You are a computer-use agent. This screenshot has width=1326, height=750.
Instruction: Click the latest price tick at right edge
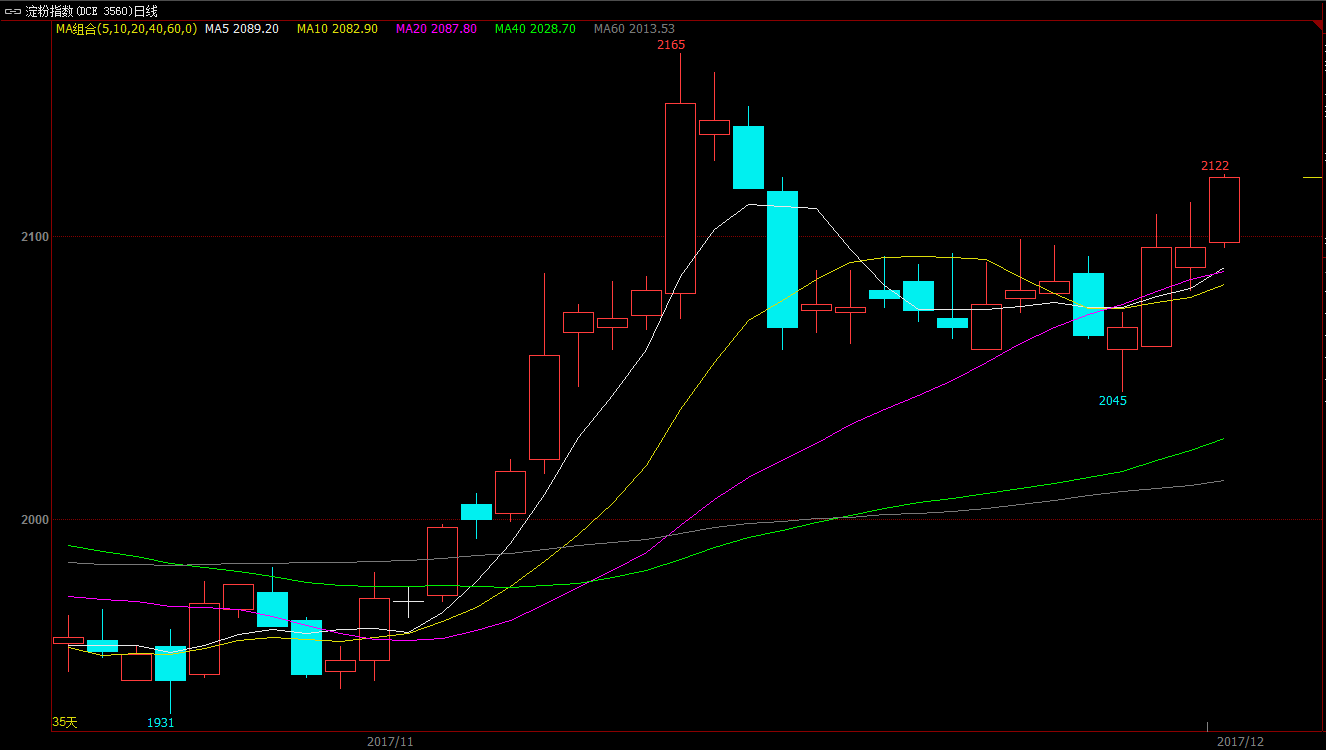pos(1312,177)
